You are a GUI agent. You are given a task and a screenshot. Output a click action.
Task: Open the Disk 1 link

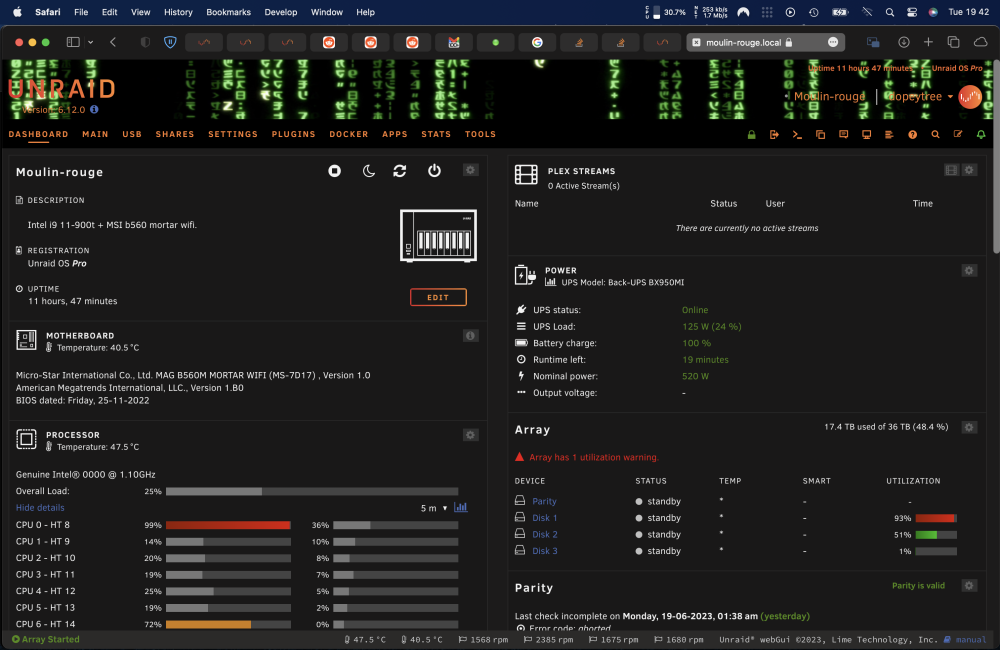[545, 518]
